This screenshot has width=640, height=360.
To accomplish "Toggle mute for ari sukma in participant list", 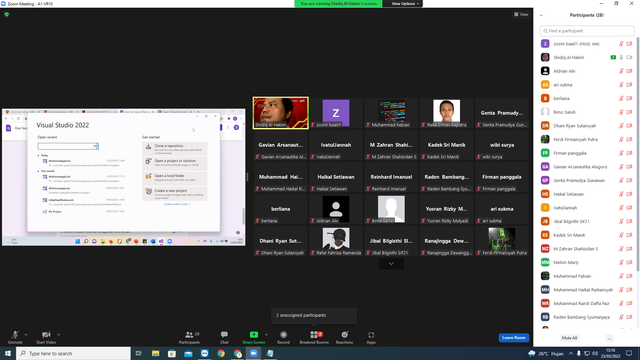I will pos(621,85).
